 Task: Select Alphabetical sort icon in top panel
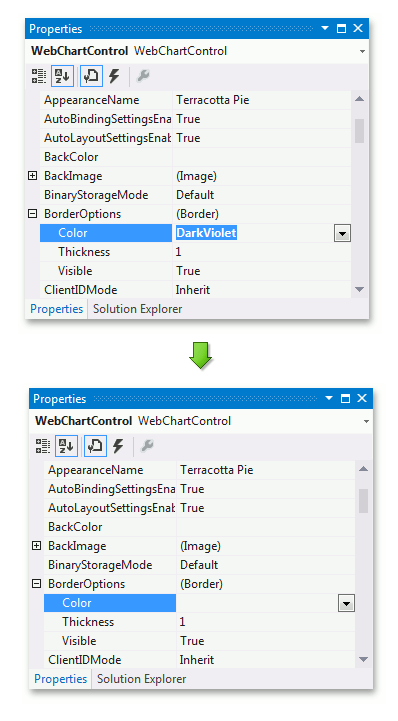pyautogui.click(x=63, y=76)
